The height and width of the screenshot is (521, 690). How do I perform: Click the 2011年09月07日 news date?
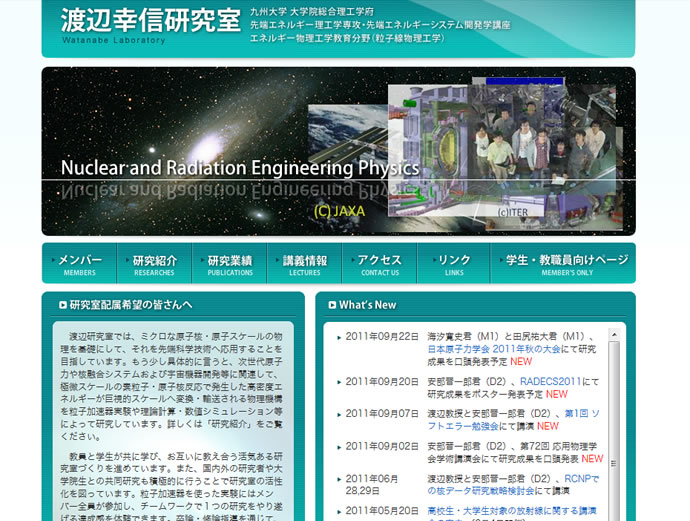pos(382,414)
